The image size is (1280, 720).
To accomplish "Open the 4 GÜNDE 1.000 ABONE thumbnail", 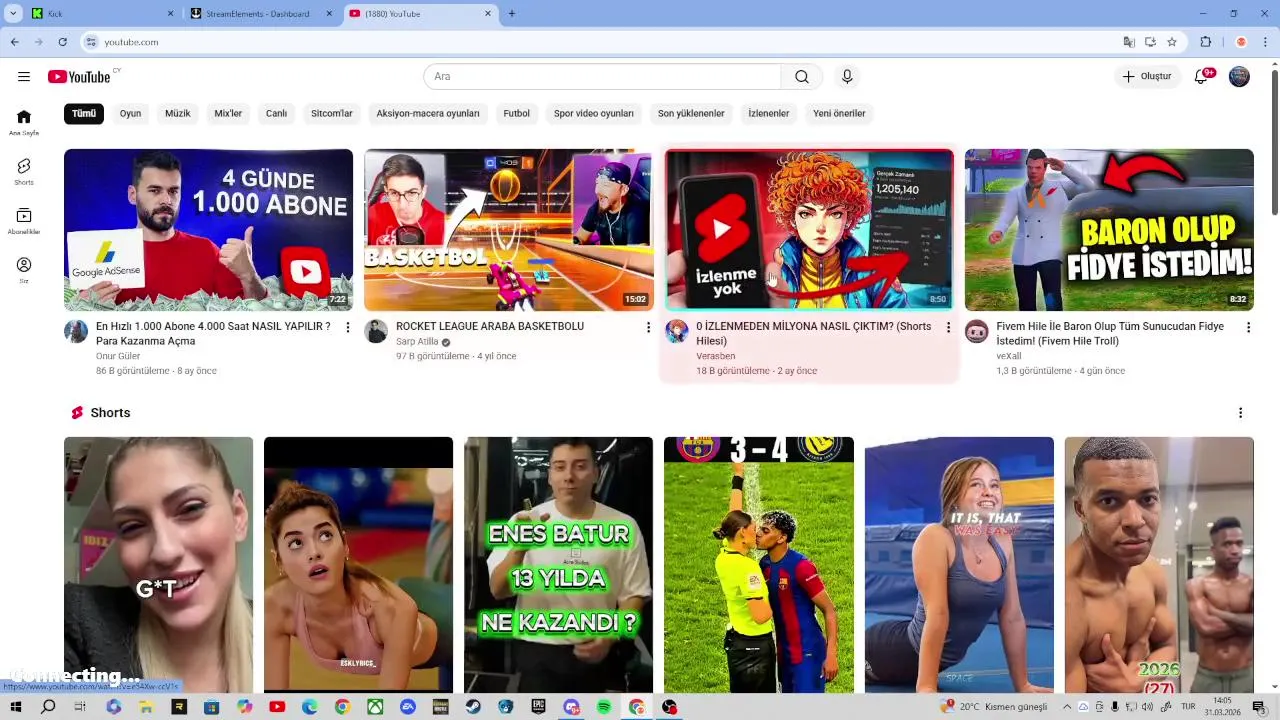I will 208,230.
